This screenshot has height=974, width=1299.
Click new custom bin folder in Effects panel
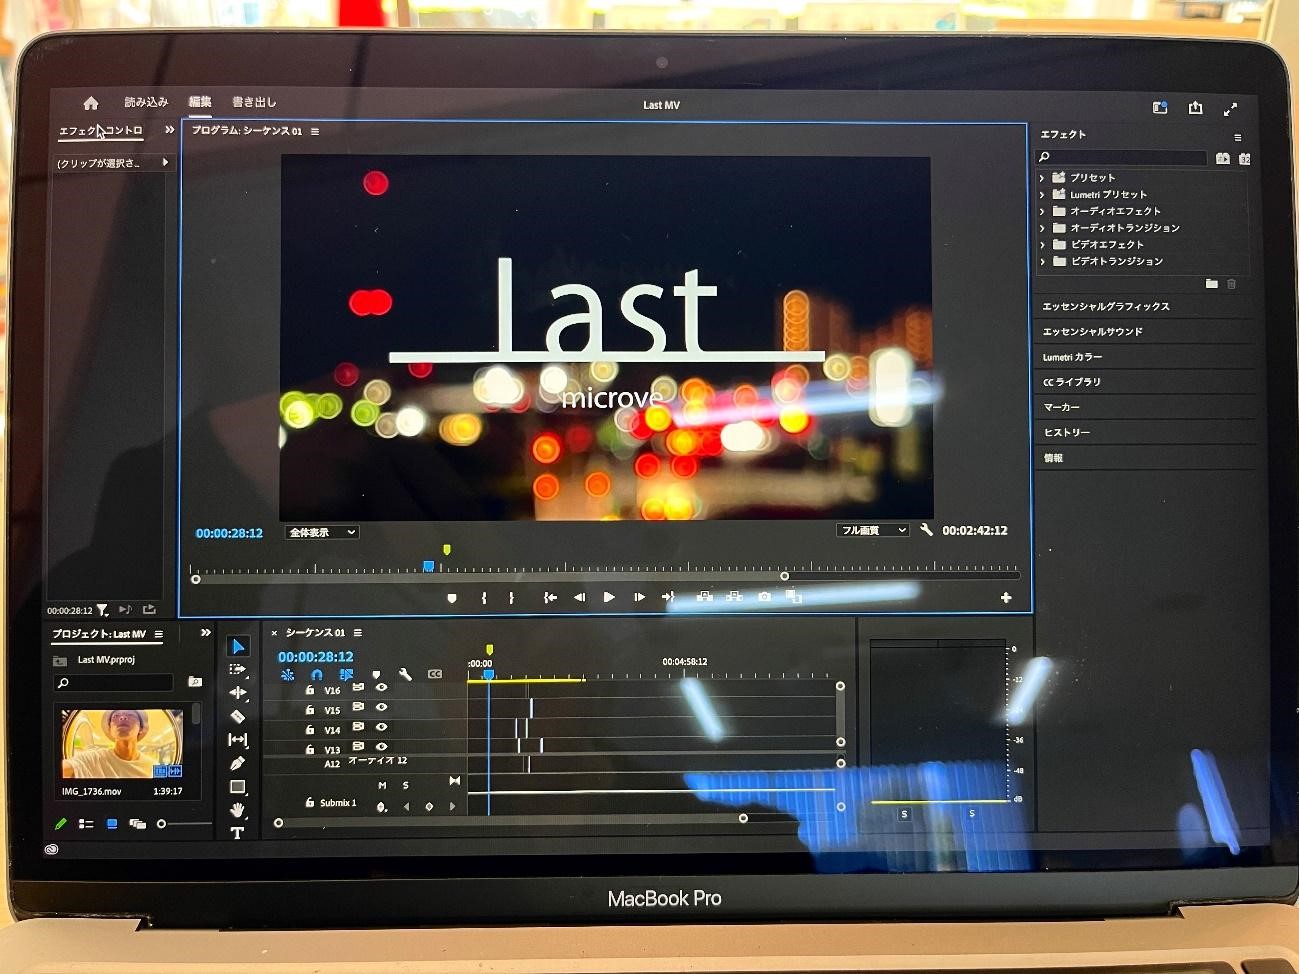click(x=1212, y=284)
